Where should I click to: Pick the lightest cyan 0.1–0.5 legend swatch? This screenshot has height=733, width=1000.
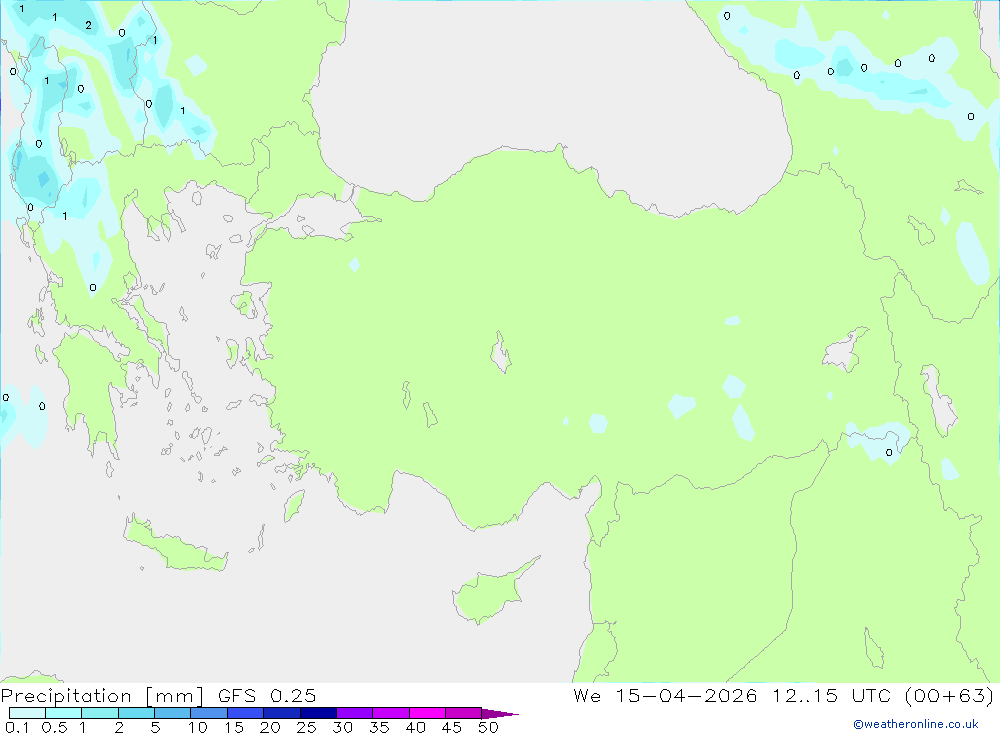(27, 713)
